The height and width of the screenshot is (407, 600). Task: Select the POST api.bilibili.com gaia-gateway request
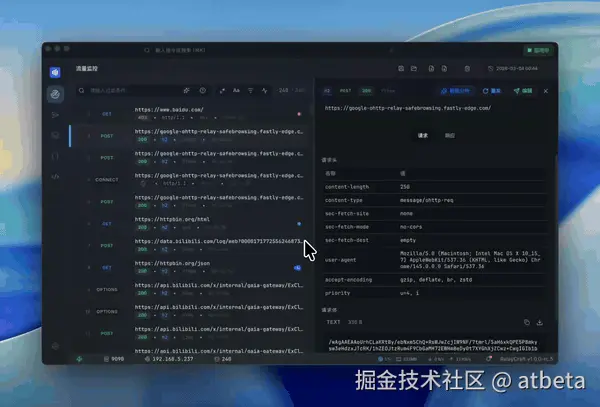tap(190, 333)
